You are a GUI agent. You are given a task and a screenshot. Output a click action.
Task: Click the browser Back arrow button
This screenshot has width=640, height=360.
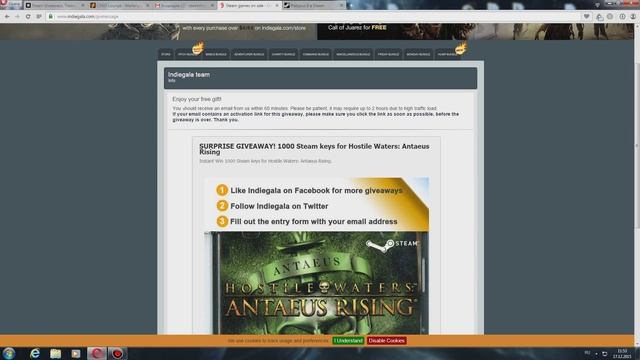click(7, 16)
